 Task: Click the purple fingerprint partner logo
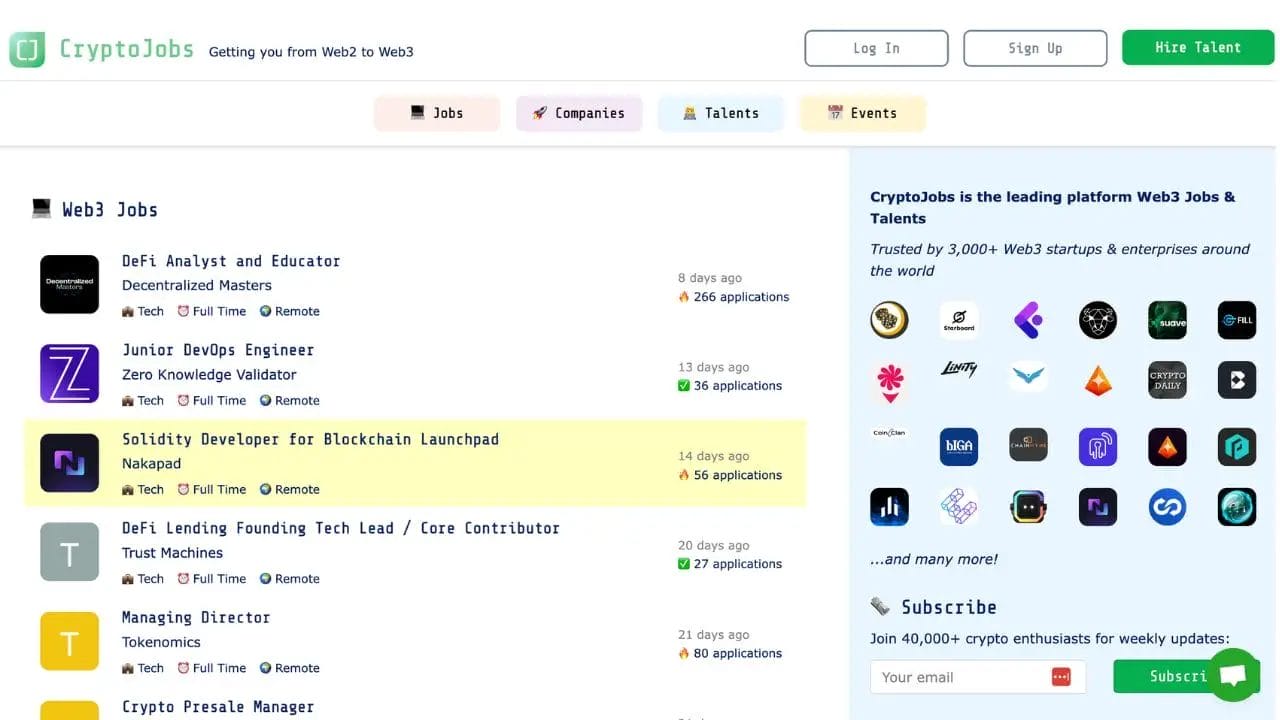pyautogui.click(x=1098, y=447)
